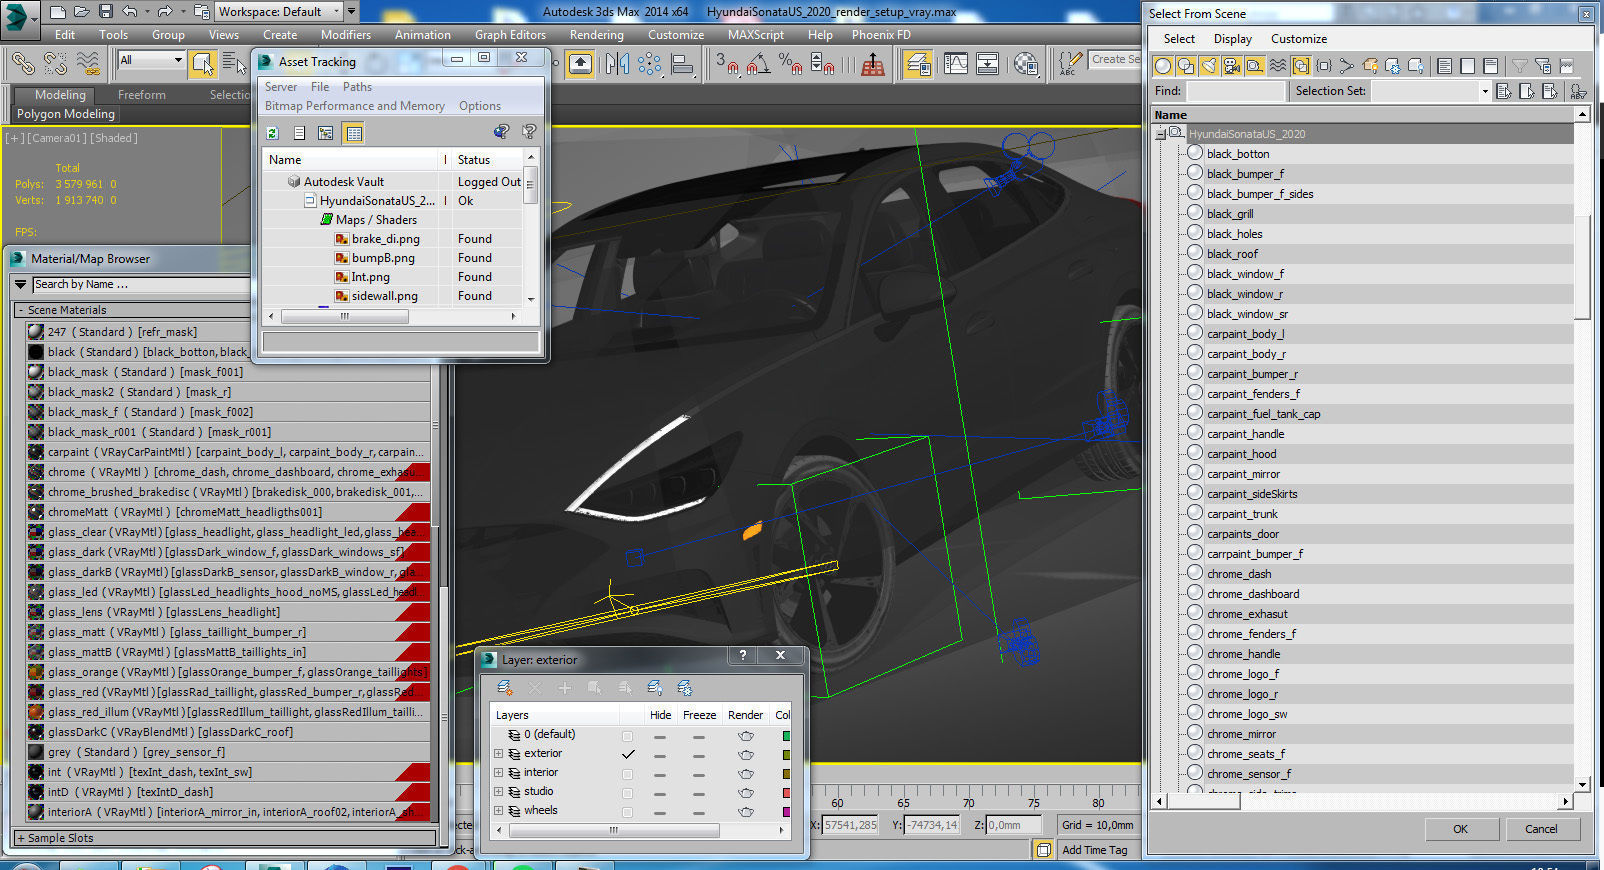
Task: Click Create New Layer icon in Layer dialog
Action: click(505, 688)
